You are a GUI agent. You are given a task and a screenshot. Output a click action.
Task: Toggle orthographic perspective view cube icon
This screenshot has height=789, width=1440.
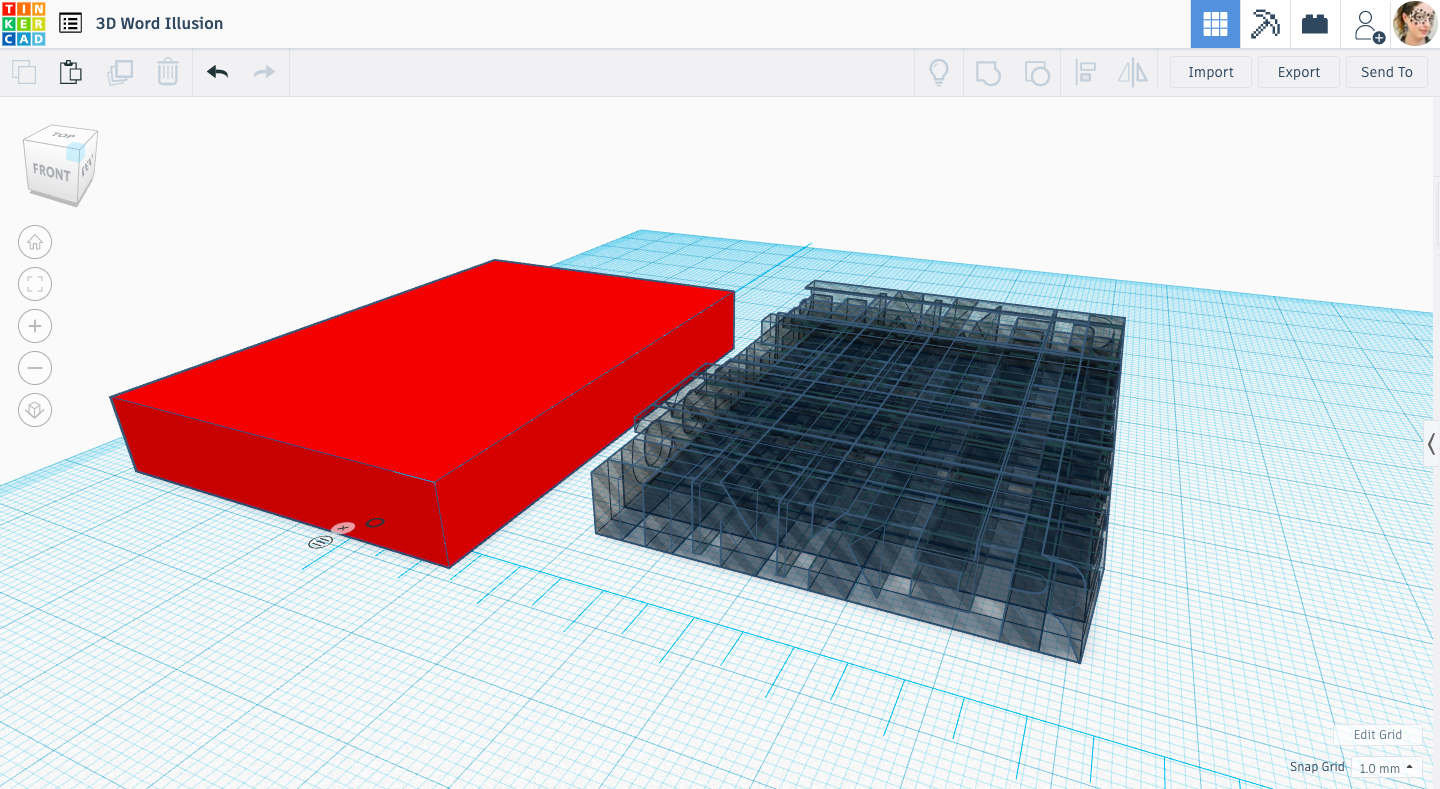click(x=35, y=410)
